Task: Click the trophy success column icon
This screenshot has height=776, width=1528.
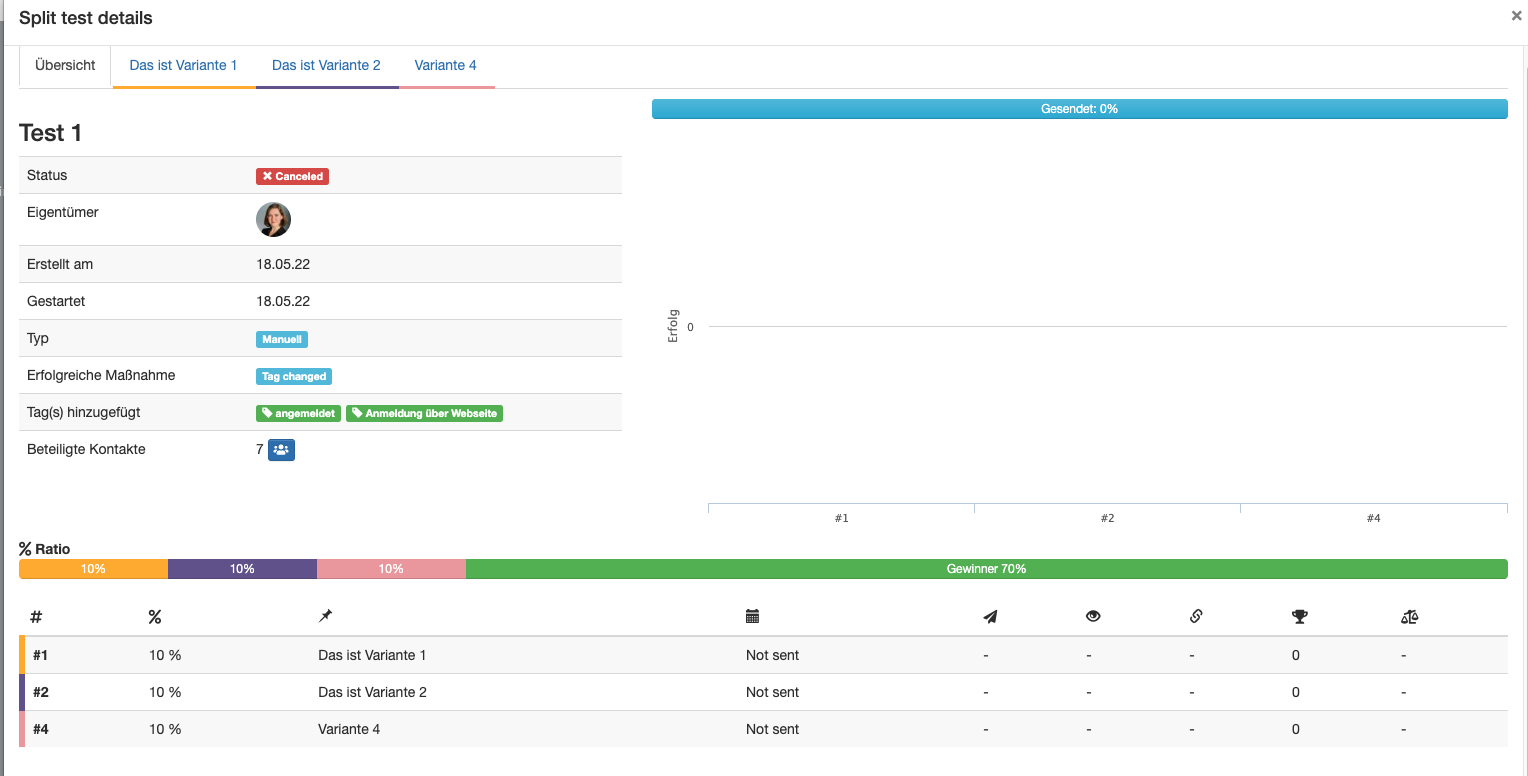Action: (1299, 617)
